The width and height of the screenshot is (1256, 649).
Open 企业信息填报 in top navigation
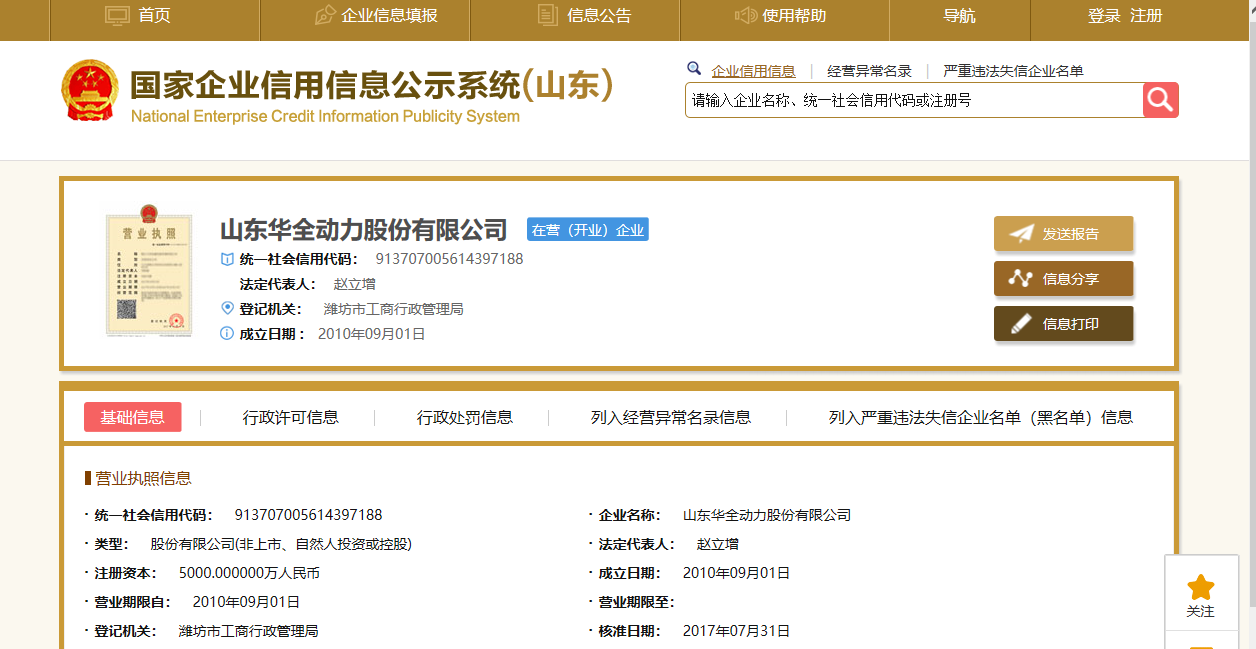point(390,15)
